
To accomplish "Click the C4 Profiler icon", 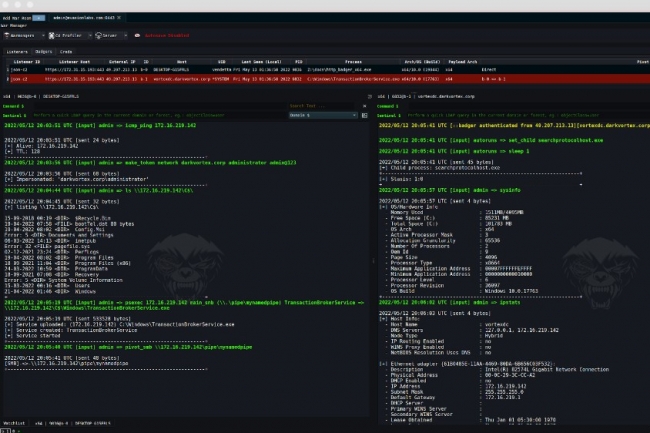I will 51,36.
